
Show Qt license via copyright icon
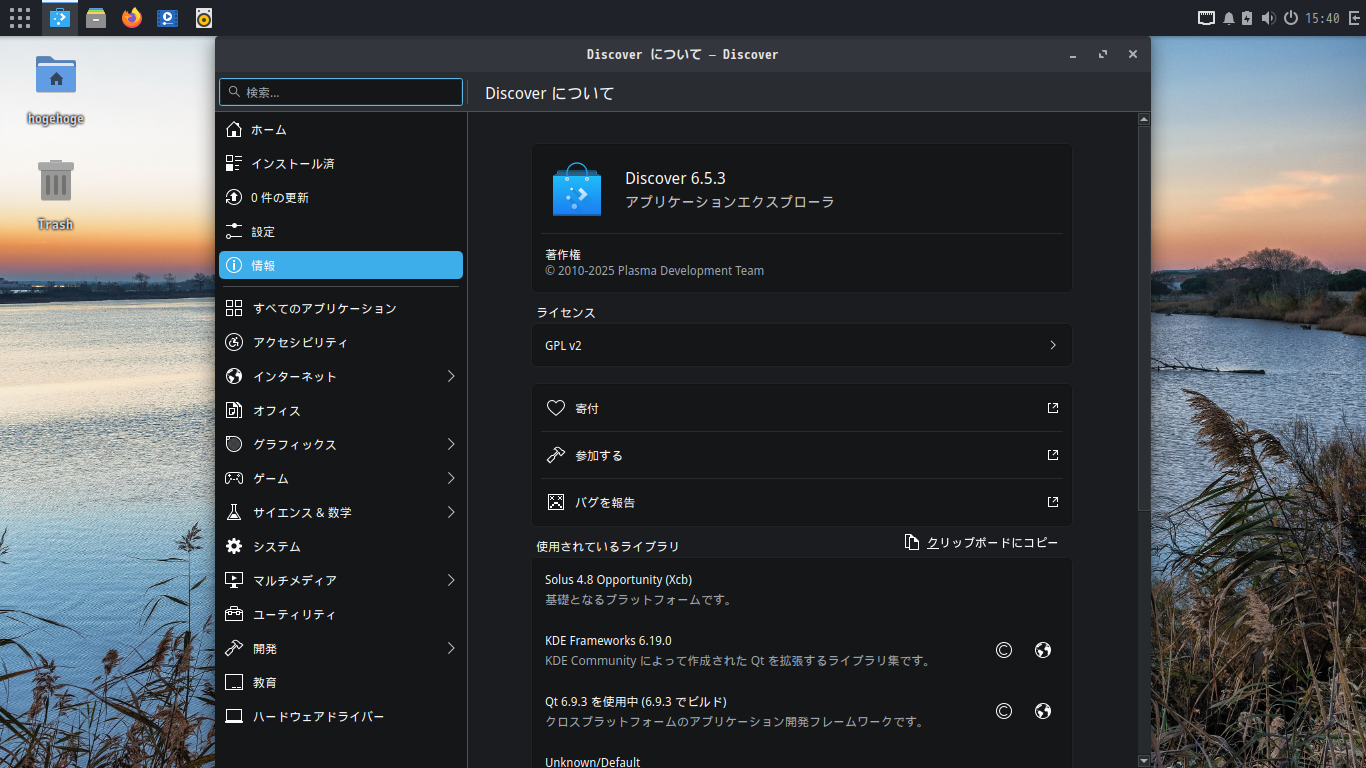tap(1004, 711)
